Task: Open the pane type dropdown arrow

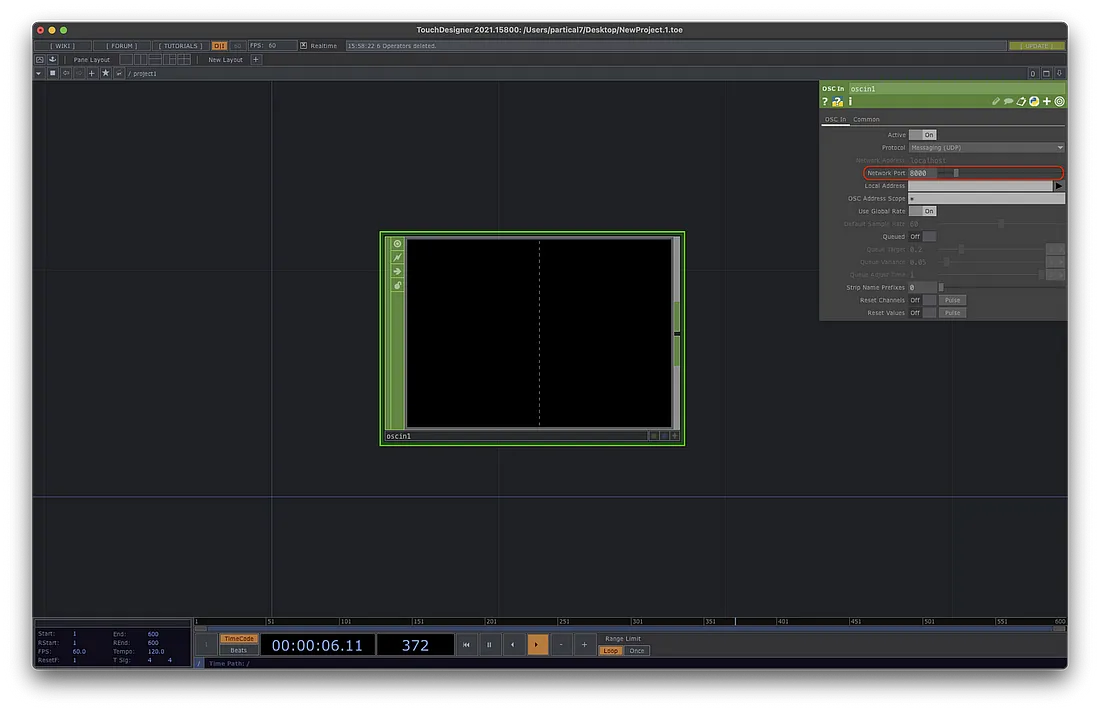Action: pos(39,74)
